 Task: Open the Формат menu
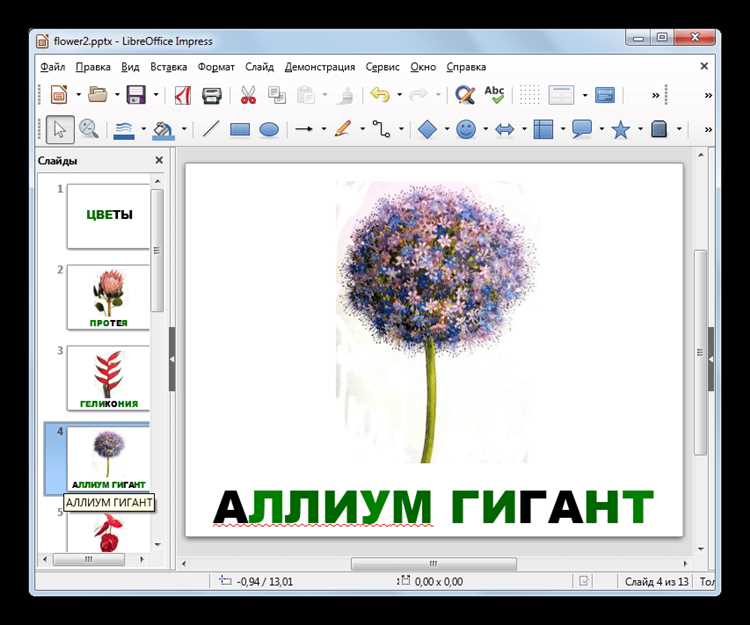[x=216, y=67]
